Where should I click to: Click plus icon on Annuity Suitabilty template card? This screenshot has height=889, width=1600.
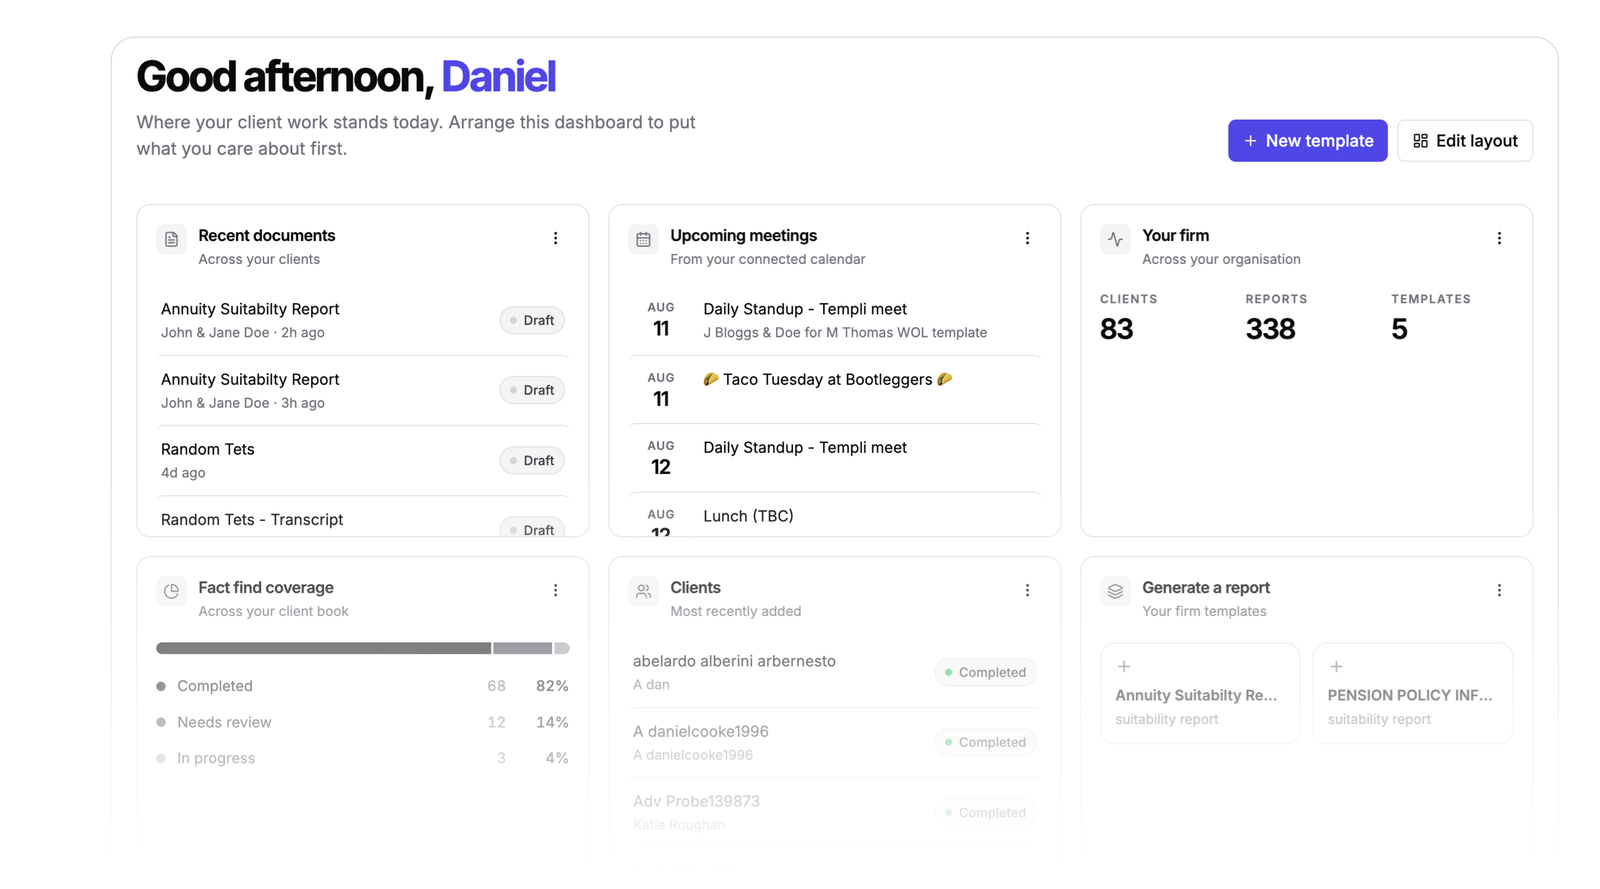pos(1124,666)
